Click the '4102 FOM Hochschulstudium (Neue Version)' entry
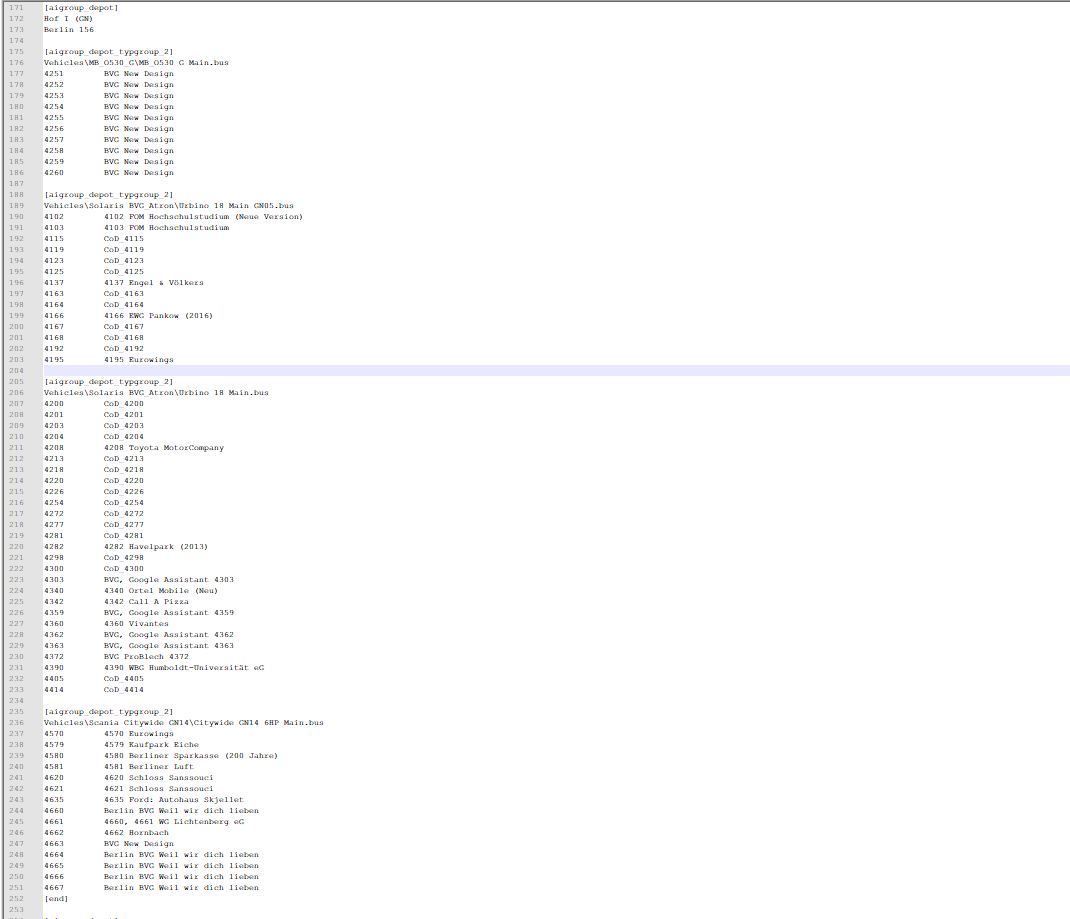This screenshot has width=1070, height=919. pyautogui.click(x=202, y=216)
